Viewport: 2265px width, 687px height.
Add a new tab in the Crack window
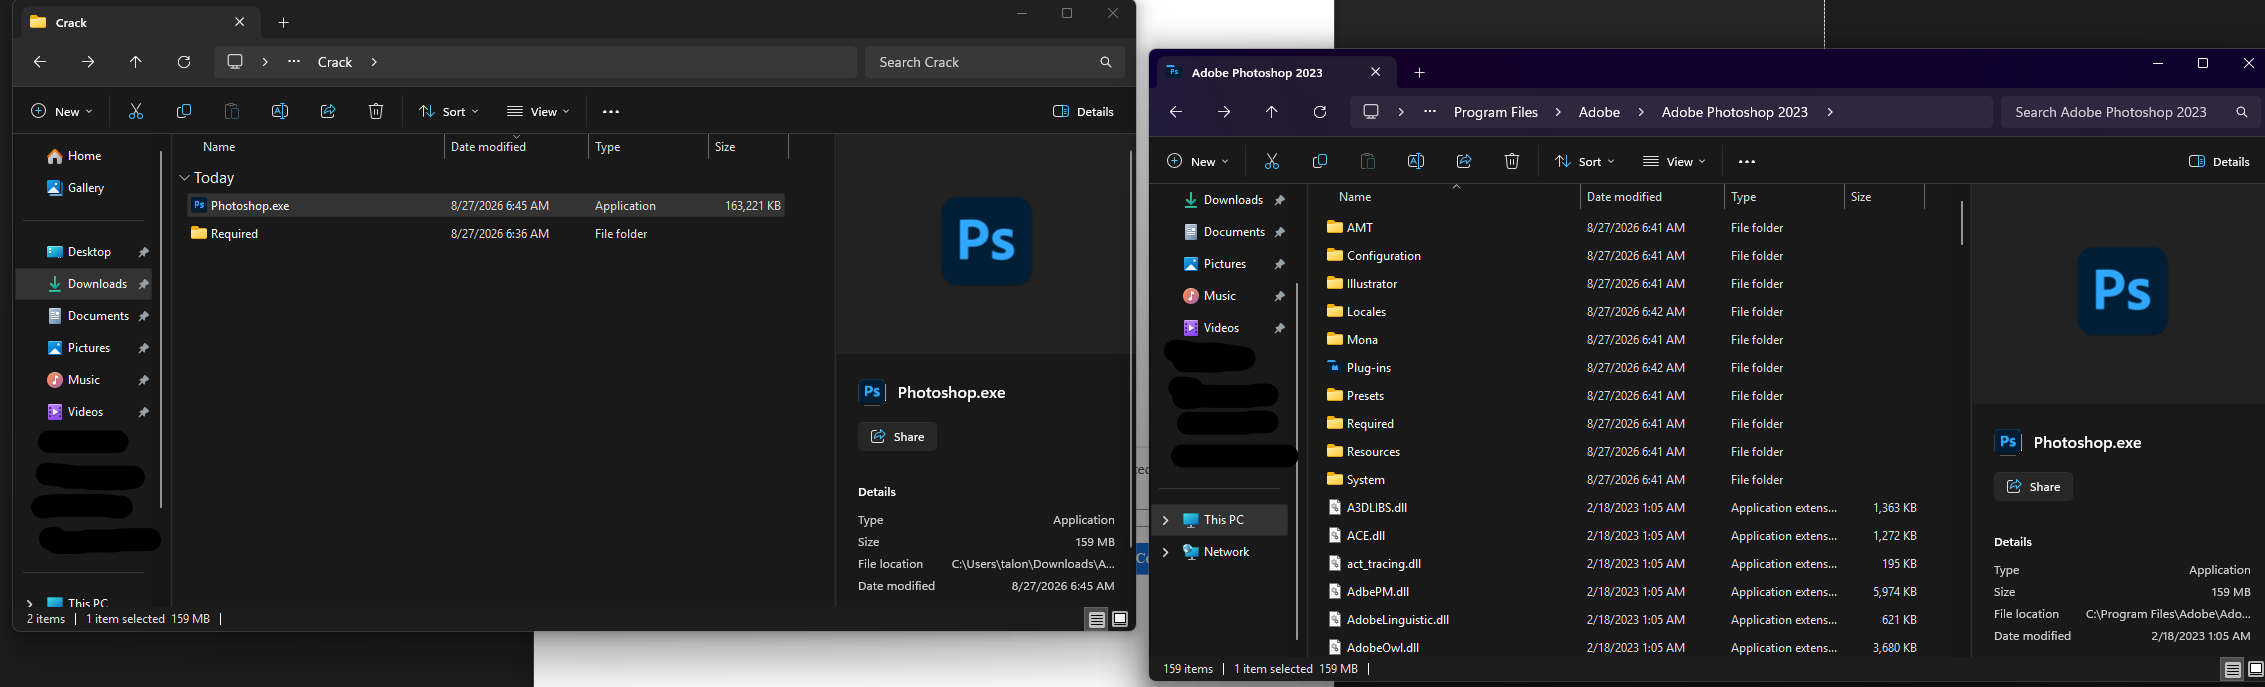[284, 22]
